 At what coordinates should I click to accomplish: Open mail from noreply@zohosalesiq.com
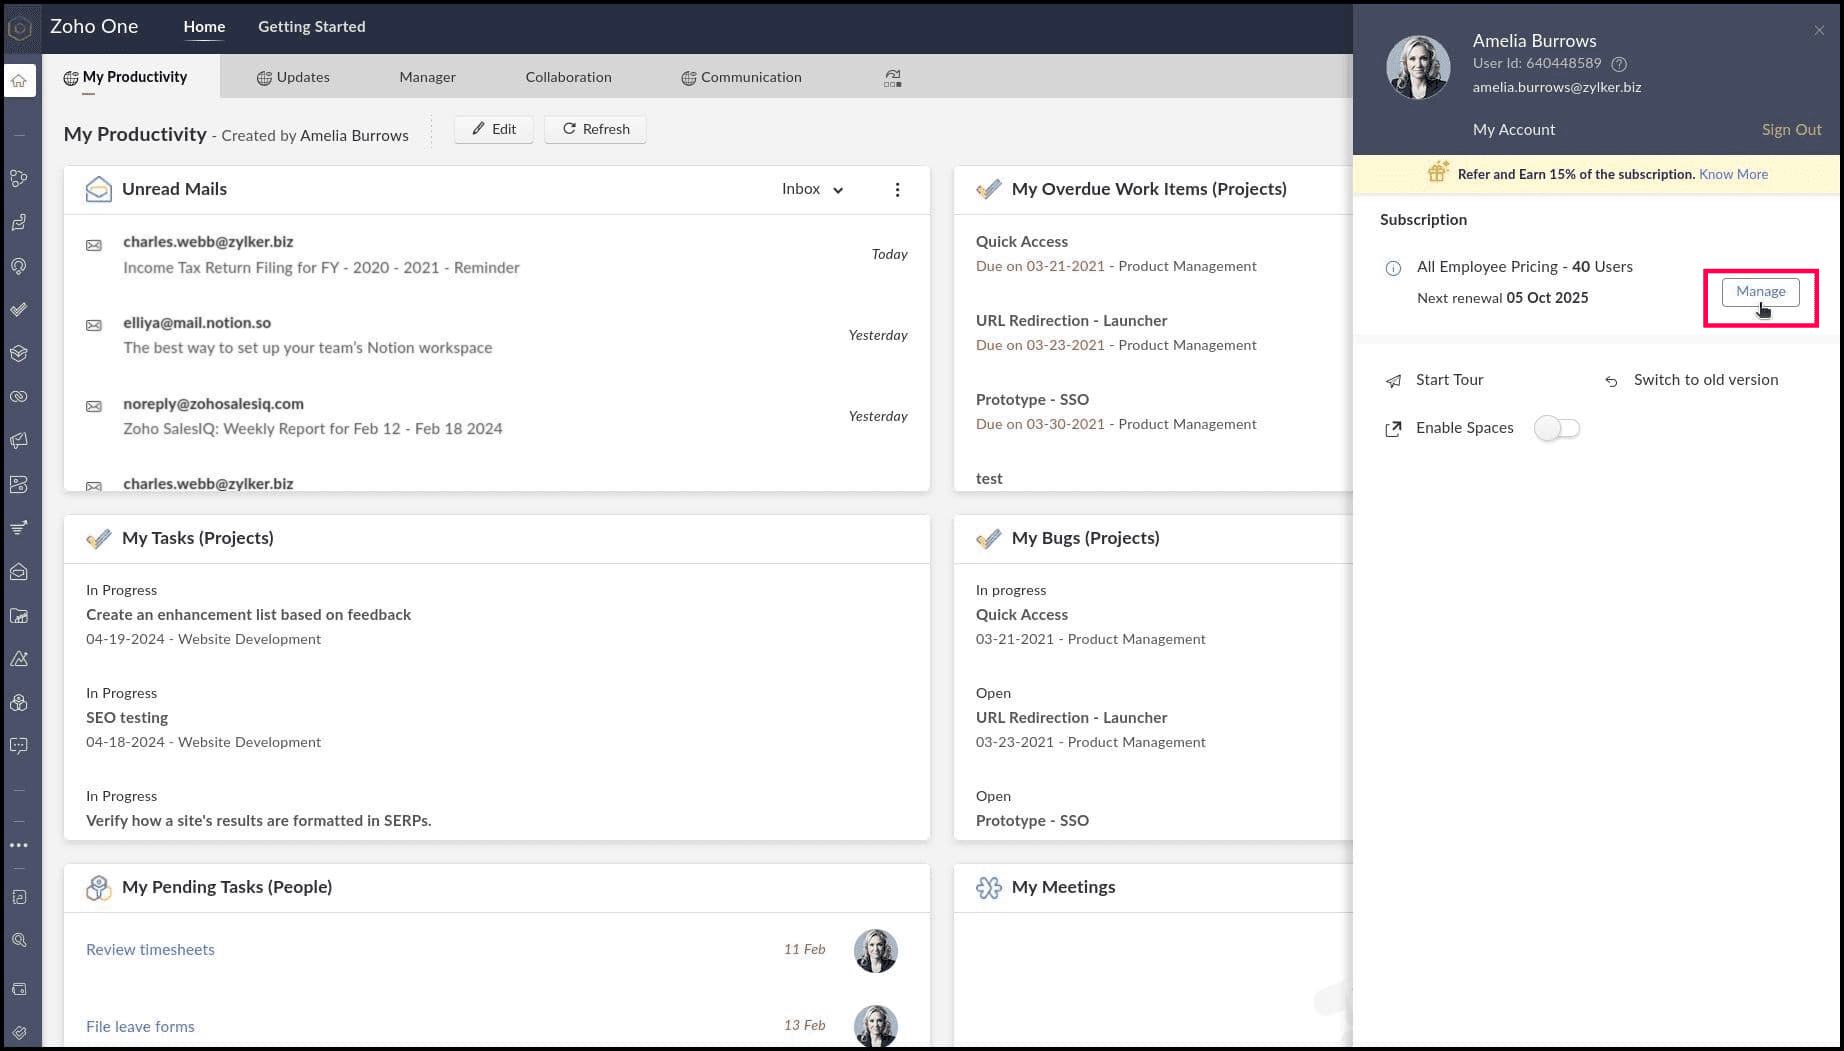[x=497, y=416]
